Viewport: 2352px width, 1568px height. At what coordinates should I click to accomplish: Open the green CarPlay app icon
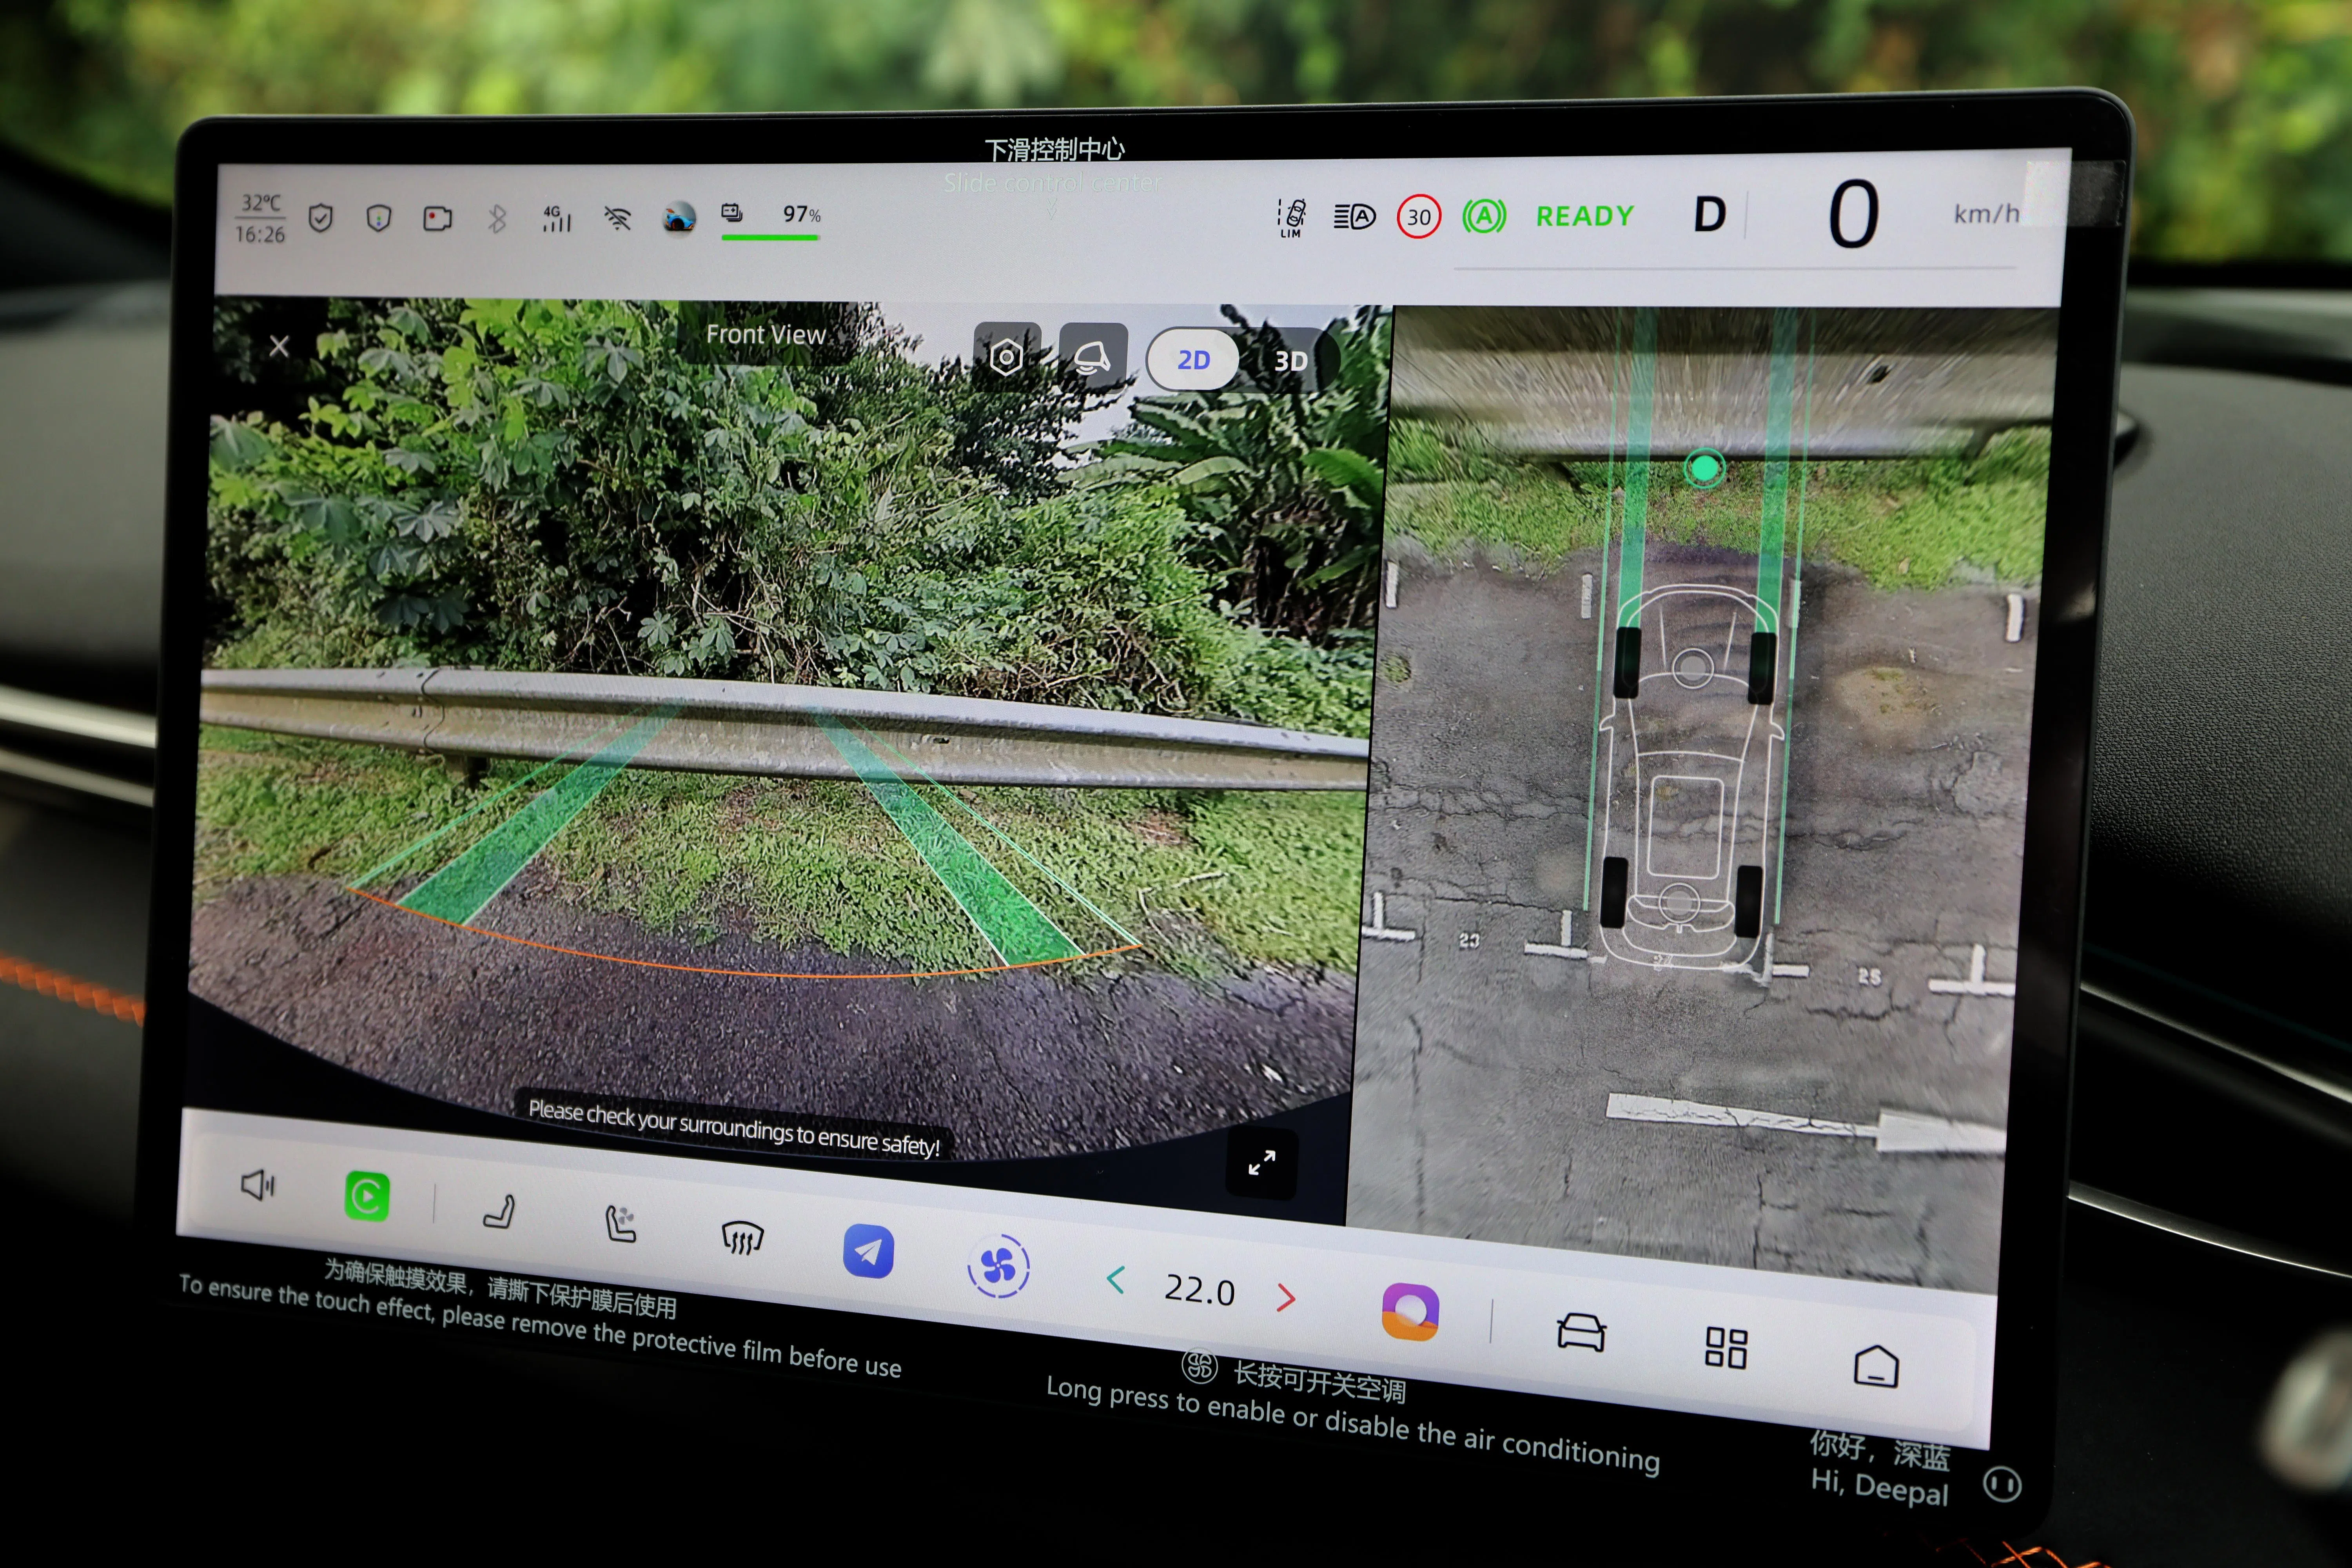(367, 1196)
